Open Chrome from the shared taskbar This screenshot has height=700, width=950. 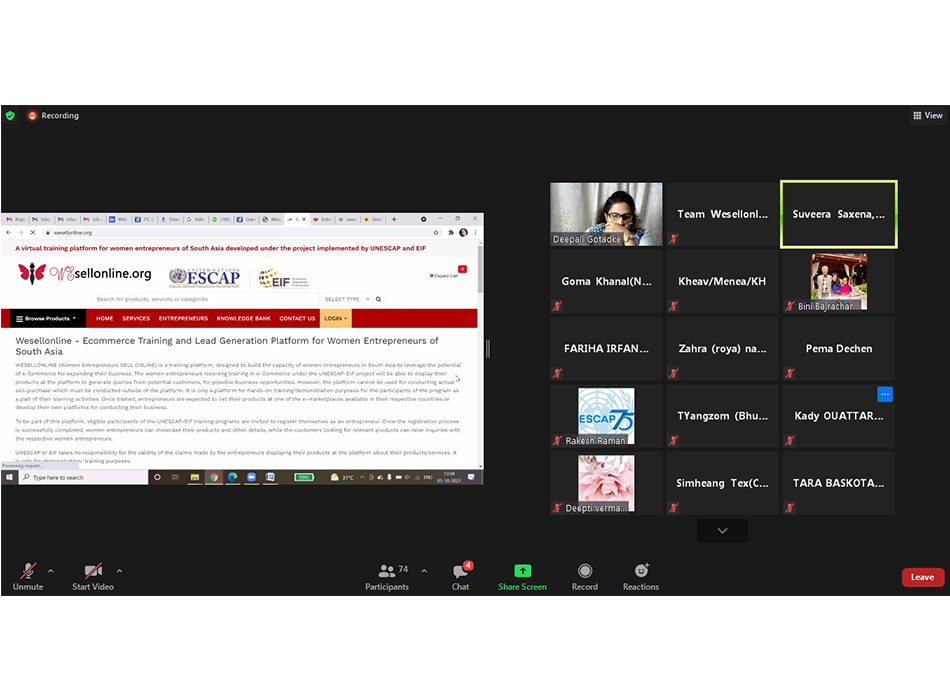(x=214, y=478)
